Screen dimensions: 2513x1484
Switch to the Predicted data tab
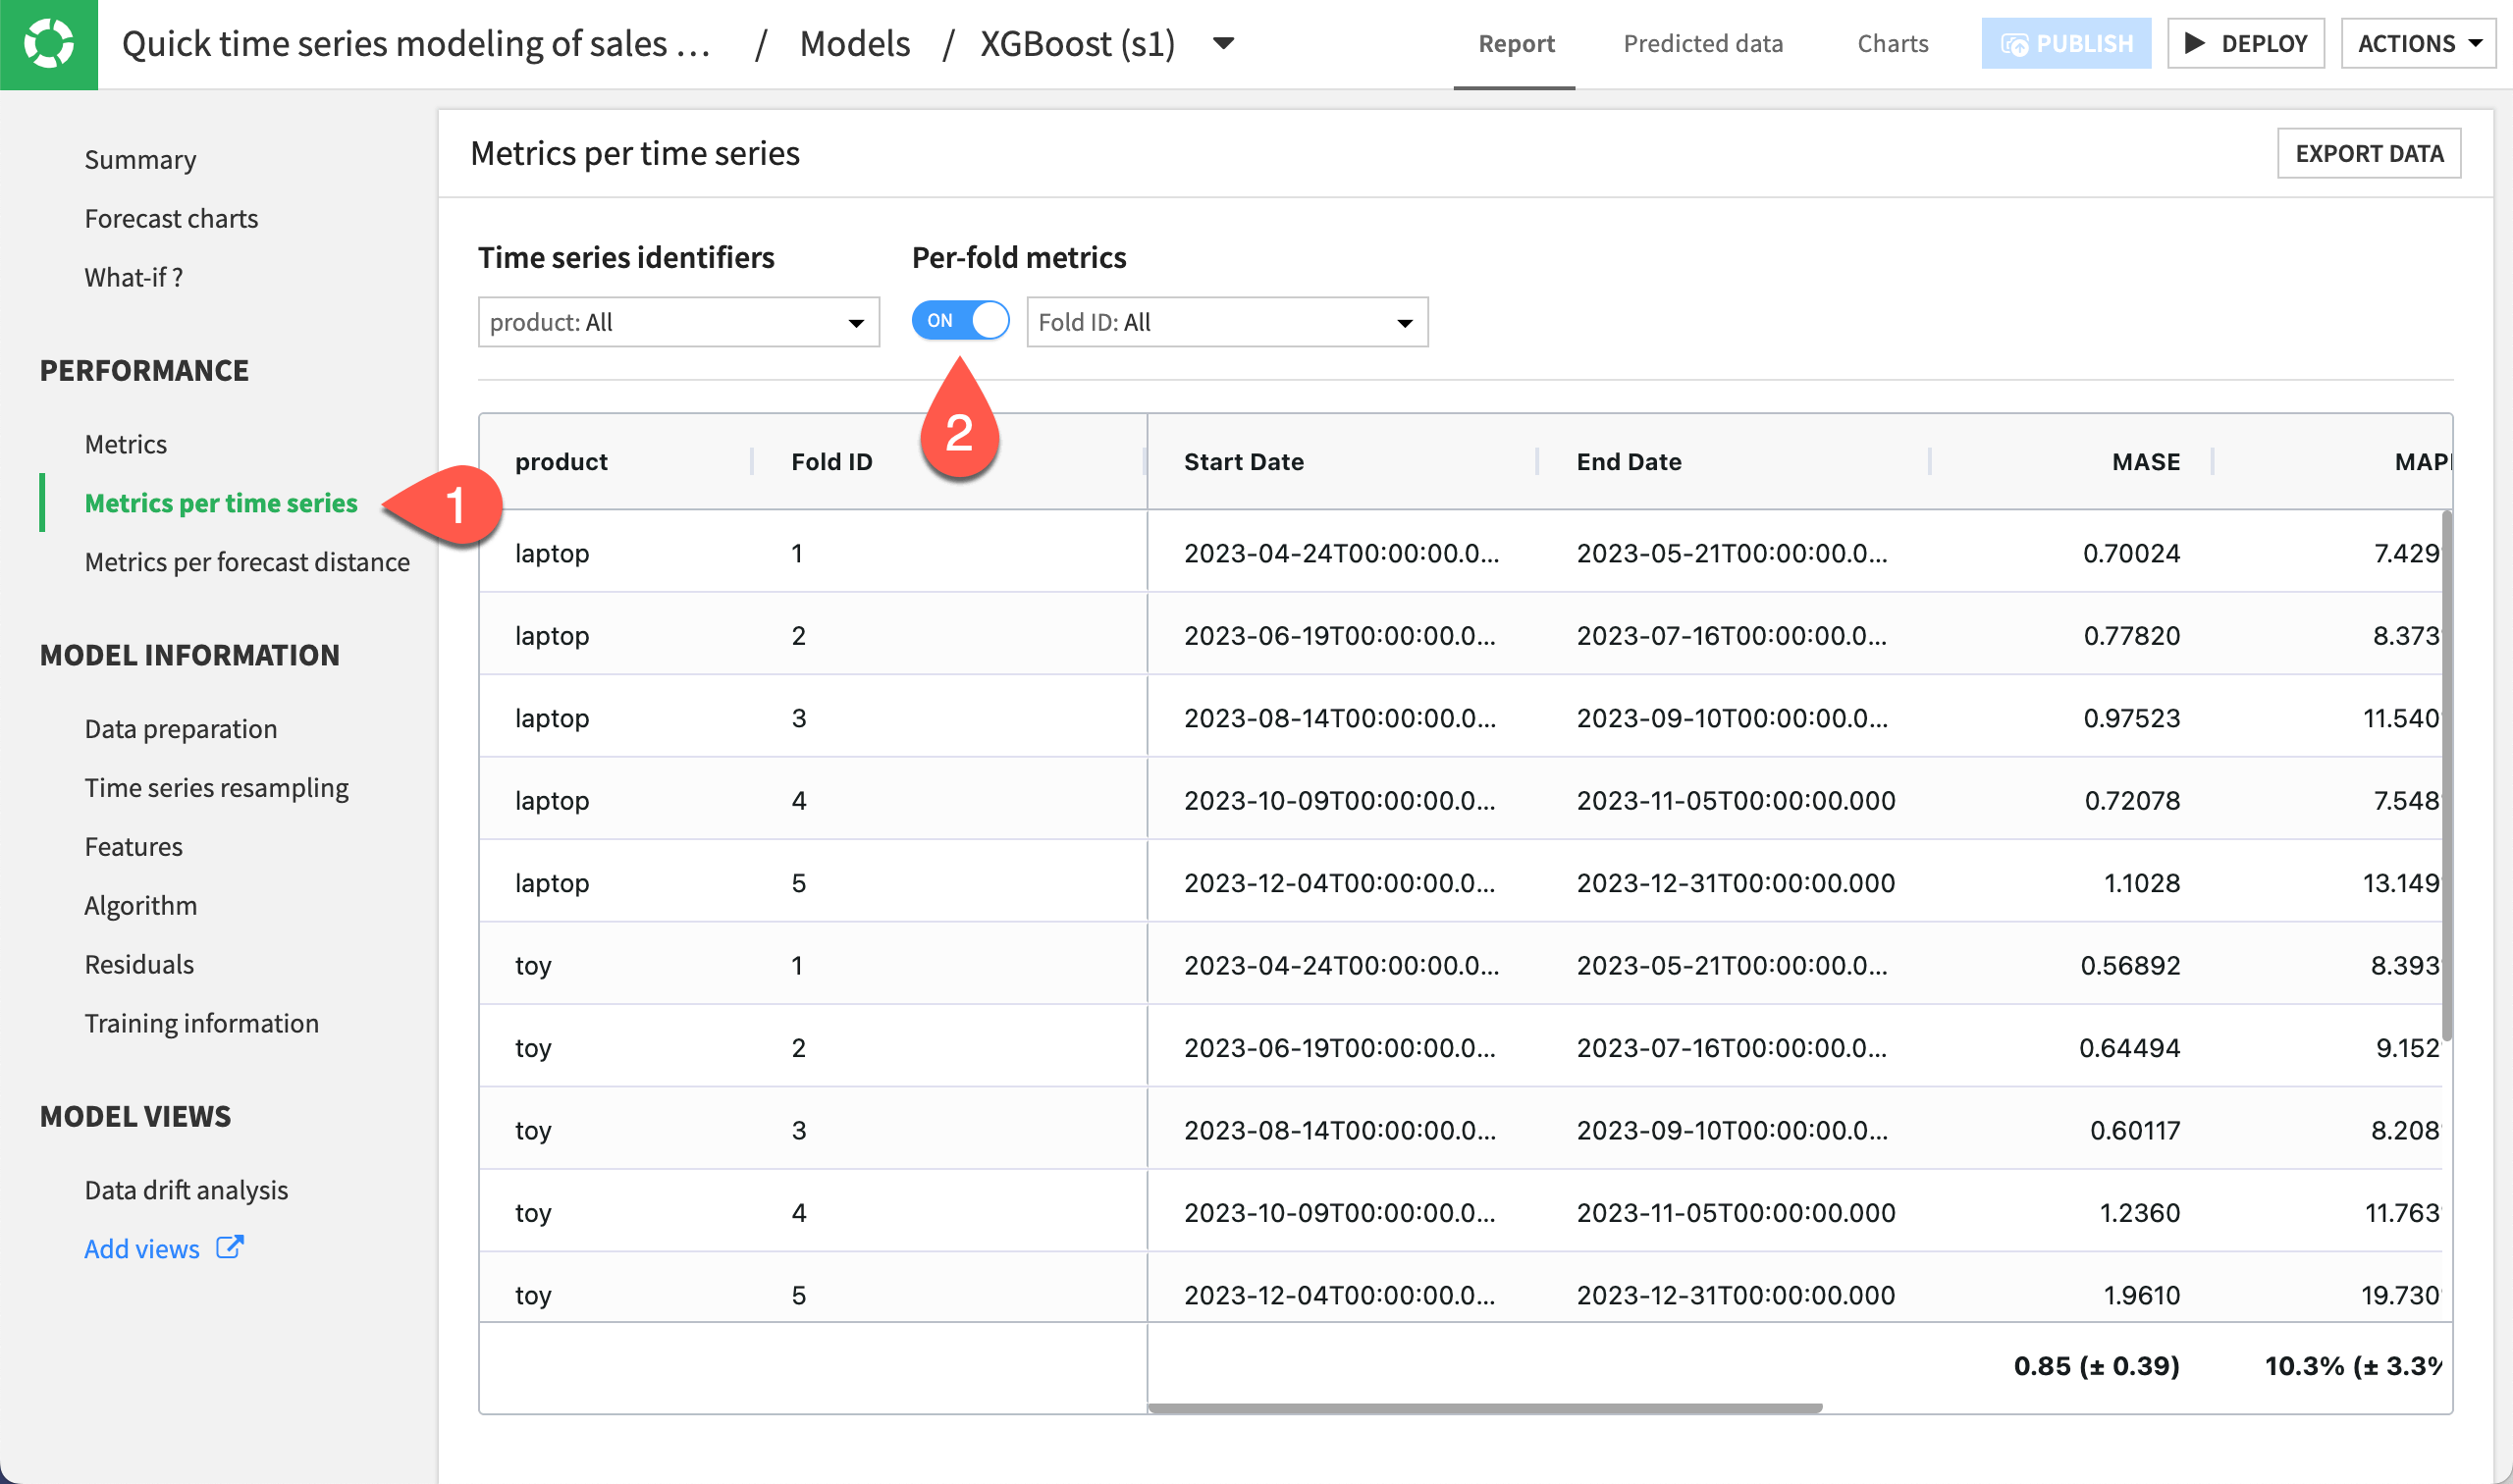1703,43
